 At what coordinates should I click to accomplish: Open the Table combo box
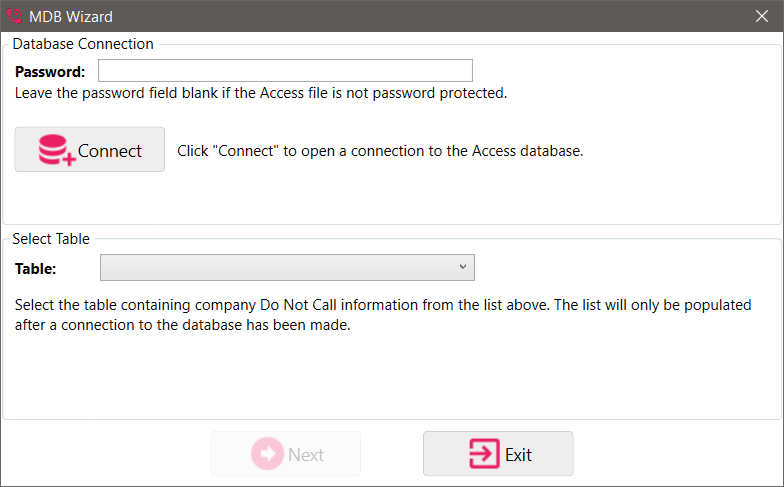click(287, 268)
